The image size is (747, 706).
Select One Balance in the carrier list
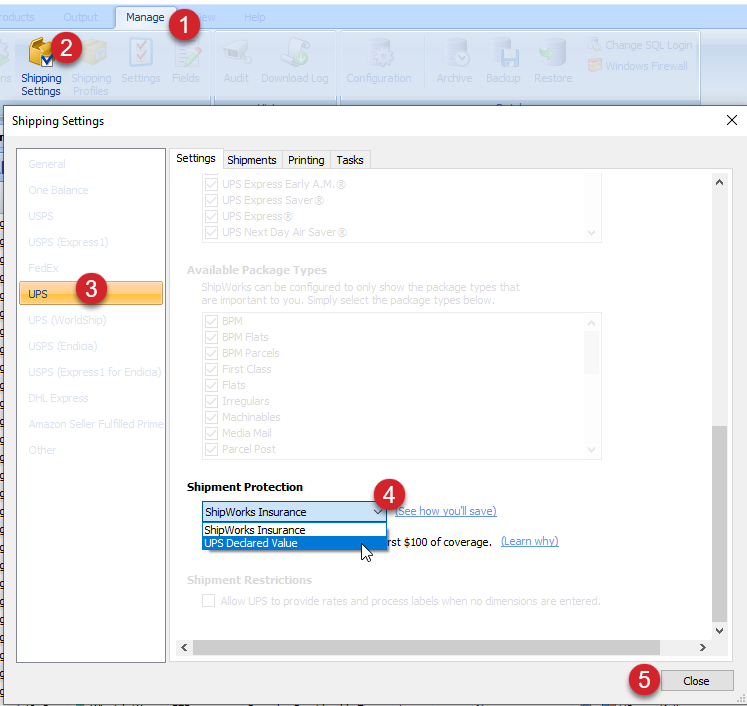coord(91,190)
